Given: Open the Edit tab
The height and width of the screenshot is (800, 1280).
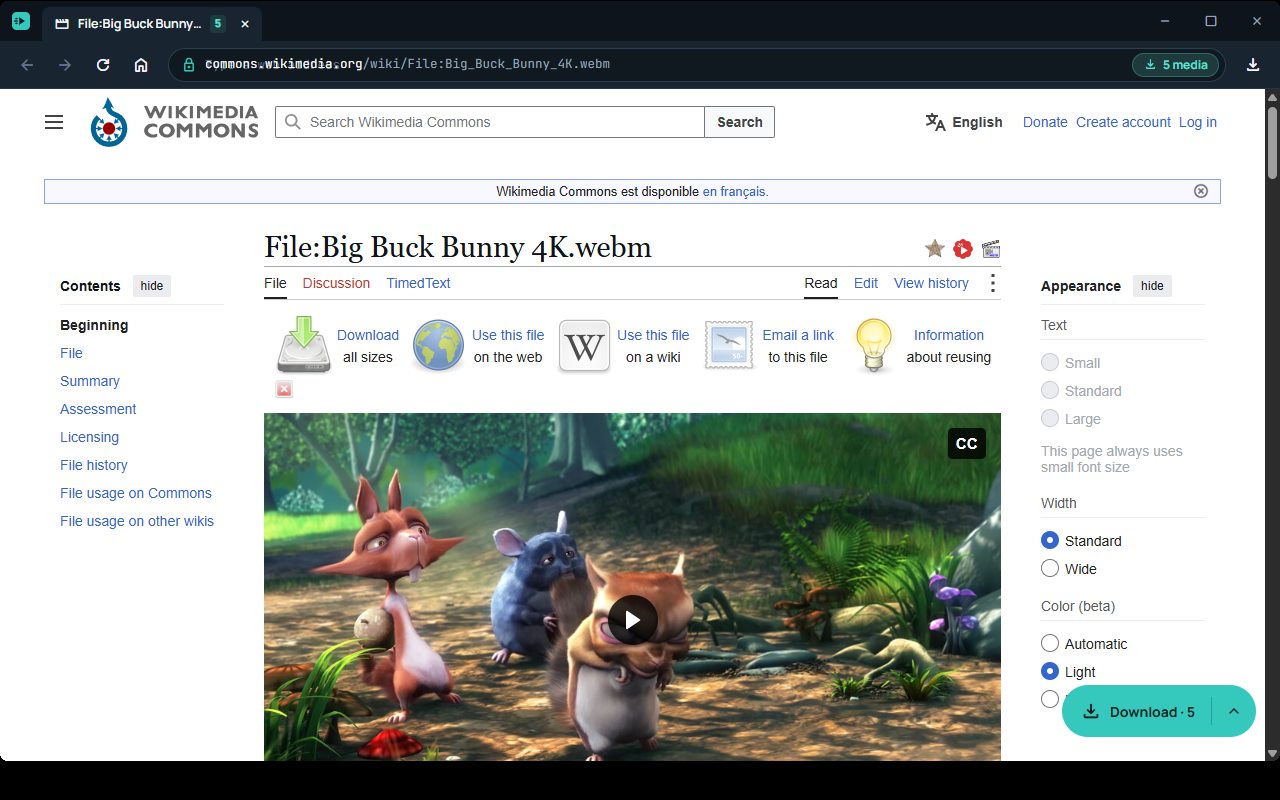Looking at the screenshot, I should click(x=866, y=283).
